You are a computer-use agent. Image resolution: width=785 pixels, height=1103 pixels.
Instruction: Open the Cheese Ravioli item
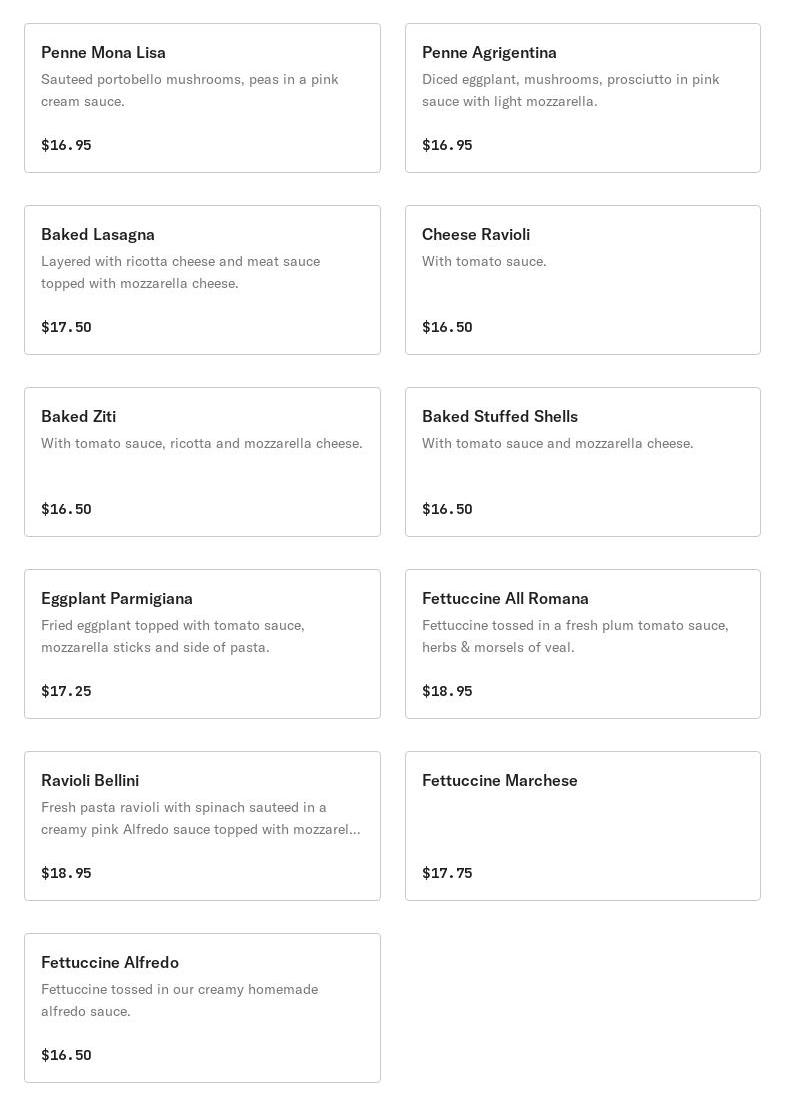tap(582, 280)
